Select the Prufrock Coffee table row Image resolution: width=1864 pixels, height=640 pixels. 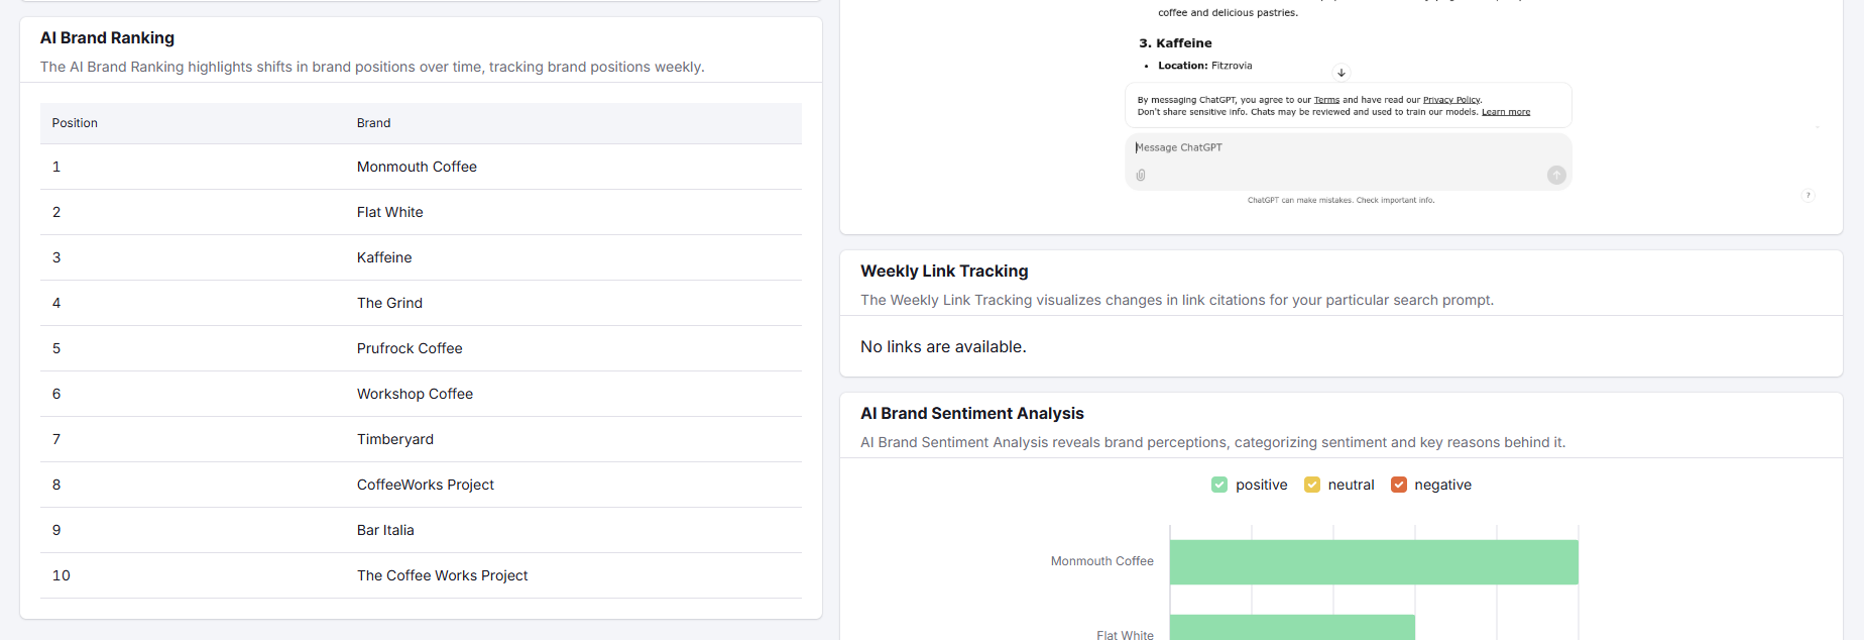tap(409, 349)
